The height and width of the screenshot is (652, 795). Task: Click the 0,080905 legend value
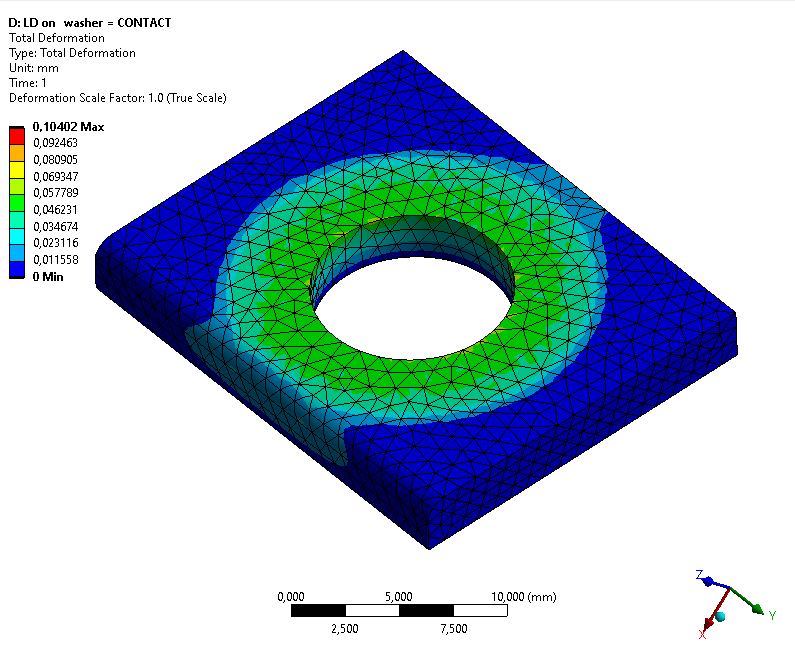pos(55,160)
